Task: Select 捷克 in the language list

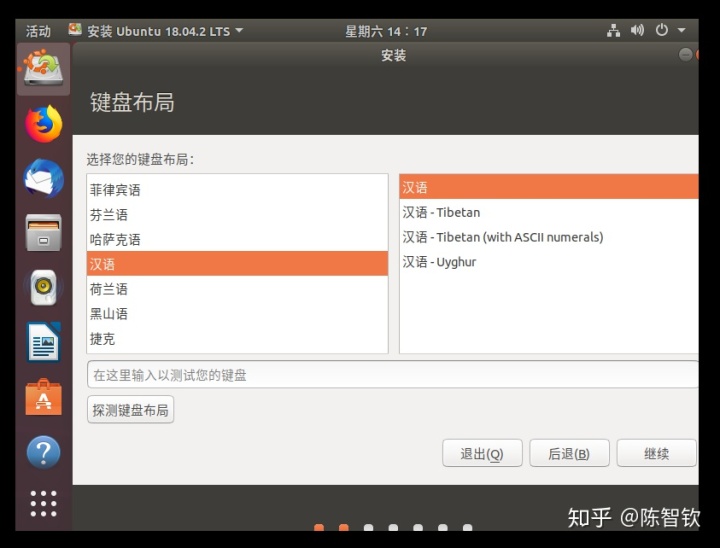Action: [237, 339]
